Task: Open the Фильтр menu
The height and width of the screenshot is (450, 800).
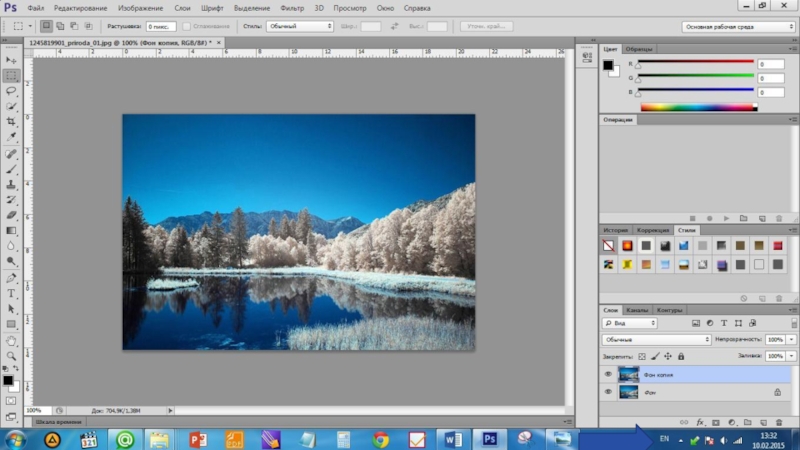Action: tap(292, 8)
